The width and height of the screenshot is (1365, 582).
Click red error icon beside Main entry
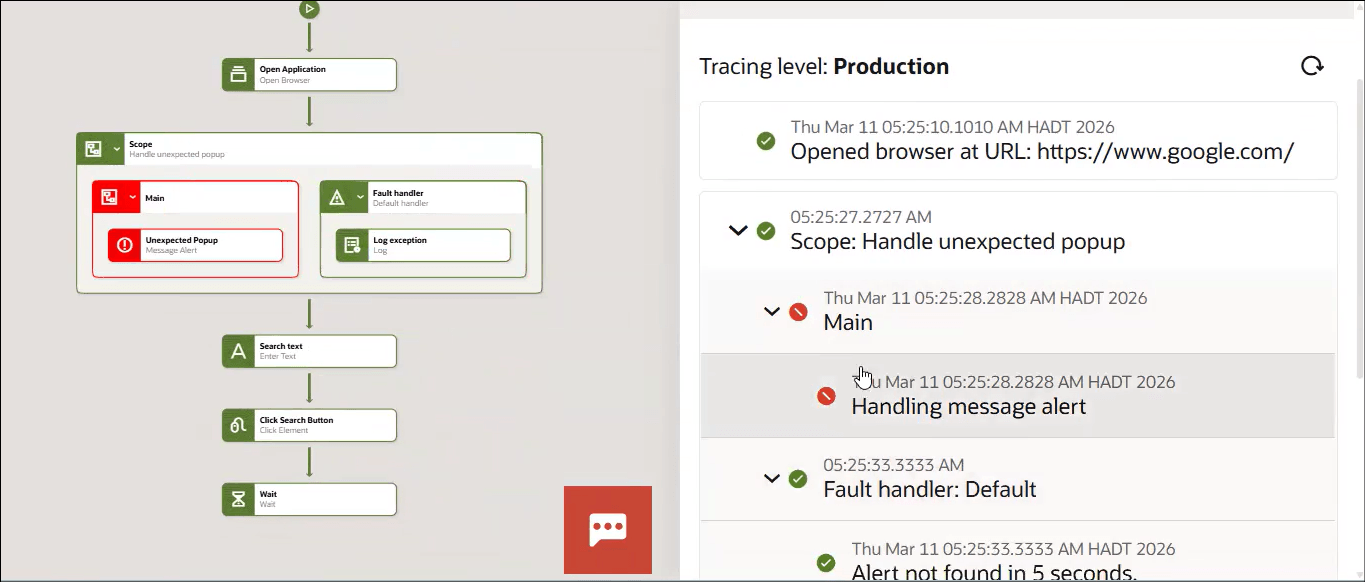coord(798,312)
